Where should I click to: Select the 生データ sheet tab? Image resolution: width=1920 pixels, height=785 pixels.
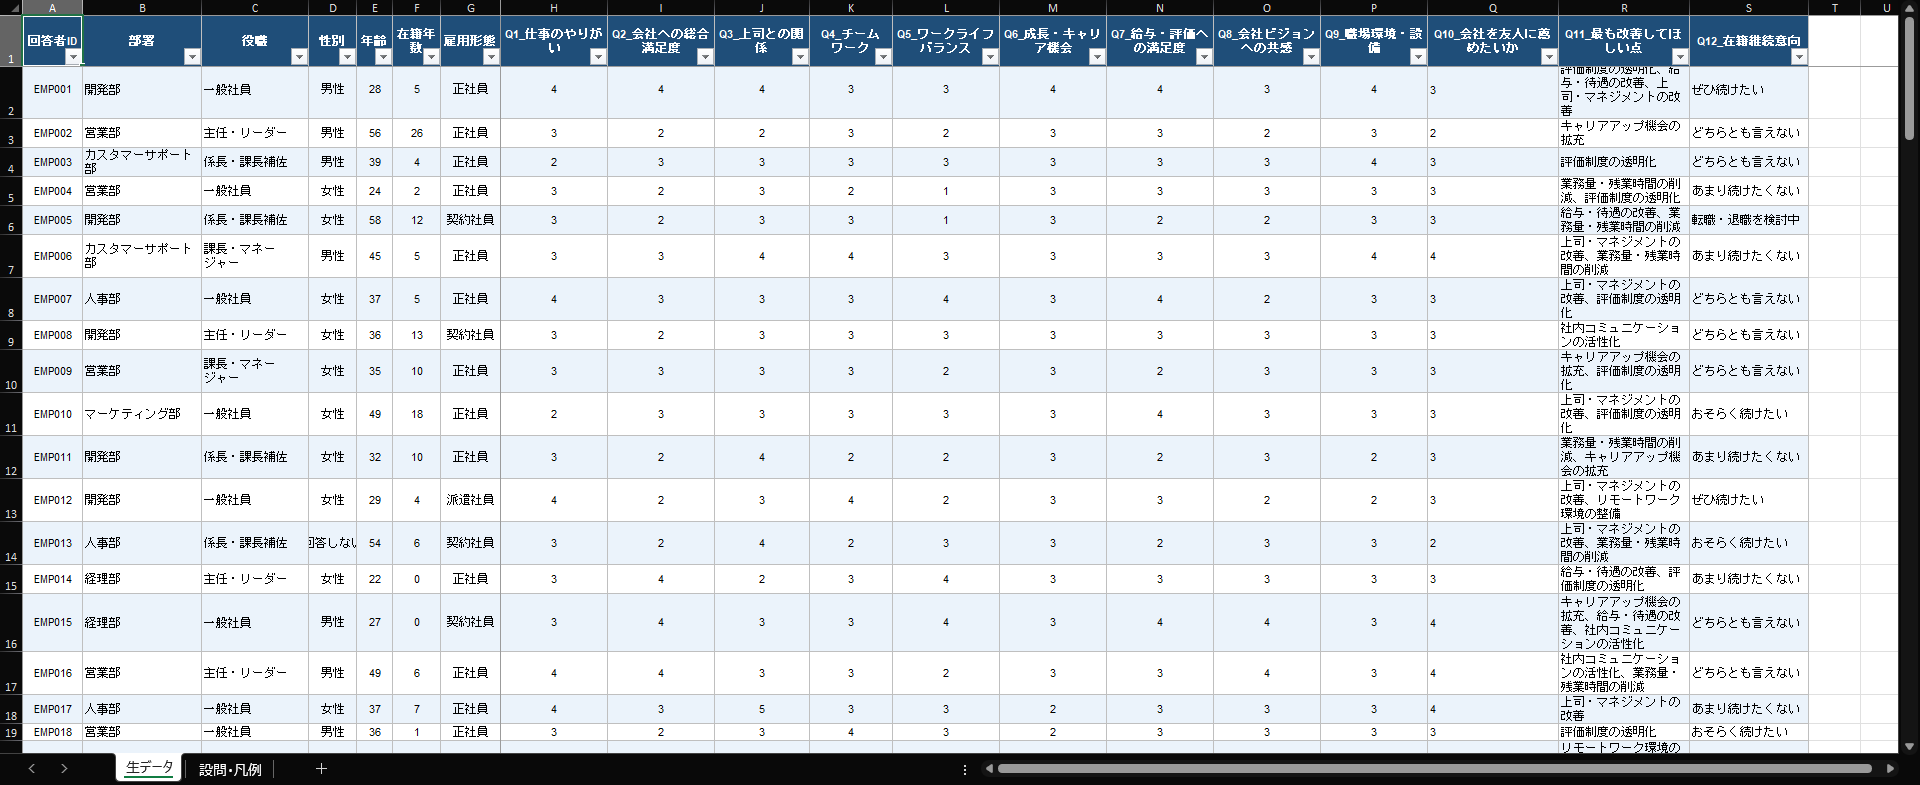click(x=149, y=768)
